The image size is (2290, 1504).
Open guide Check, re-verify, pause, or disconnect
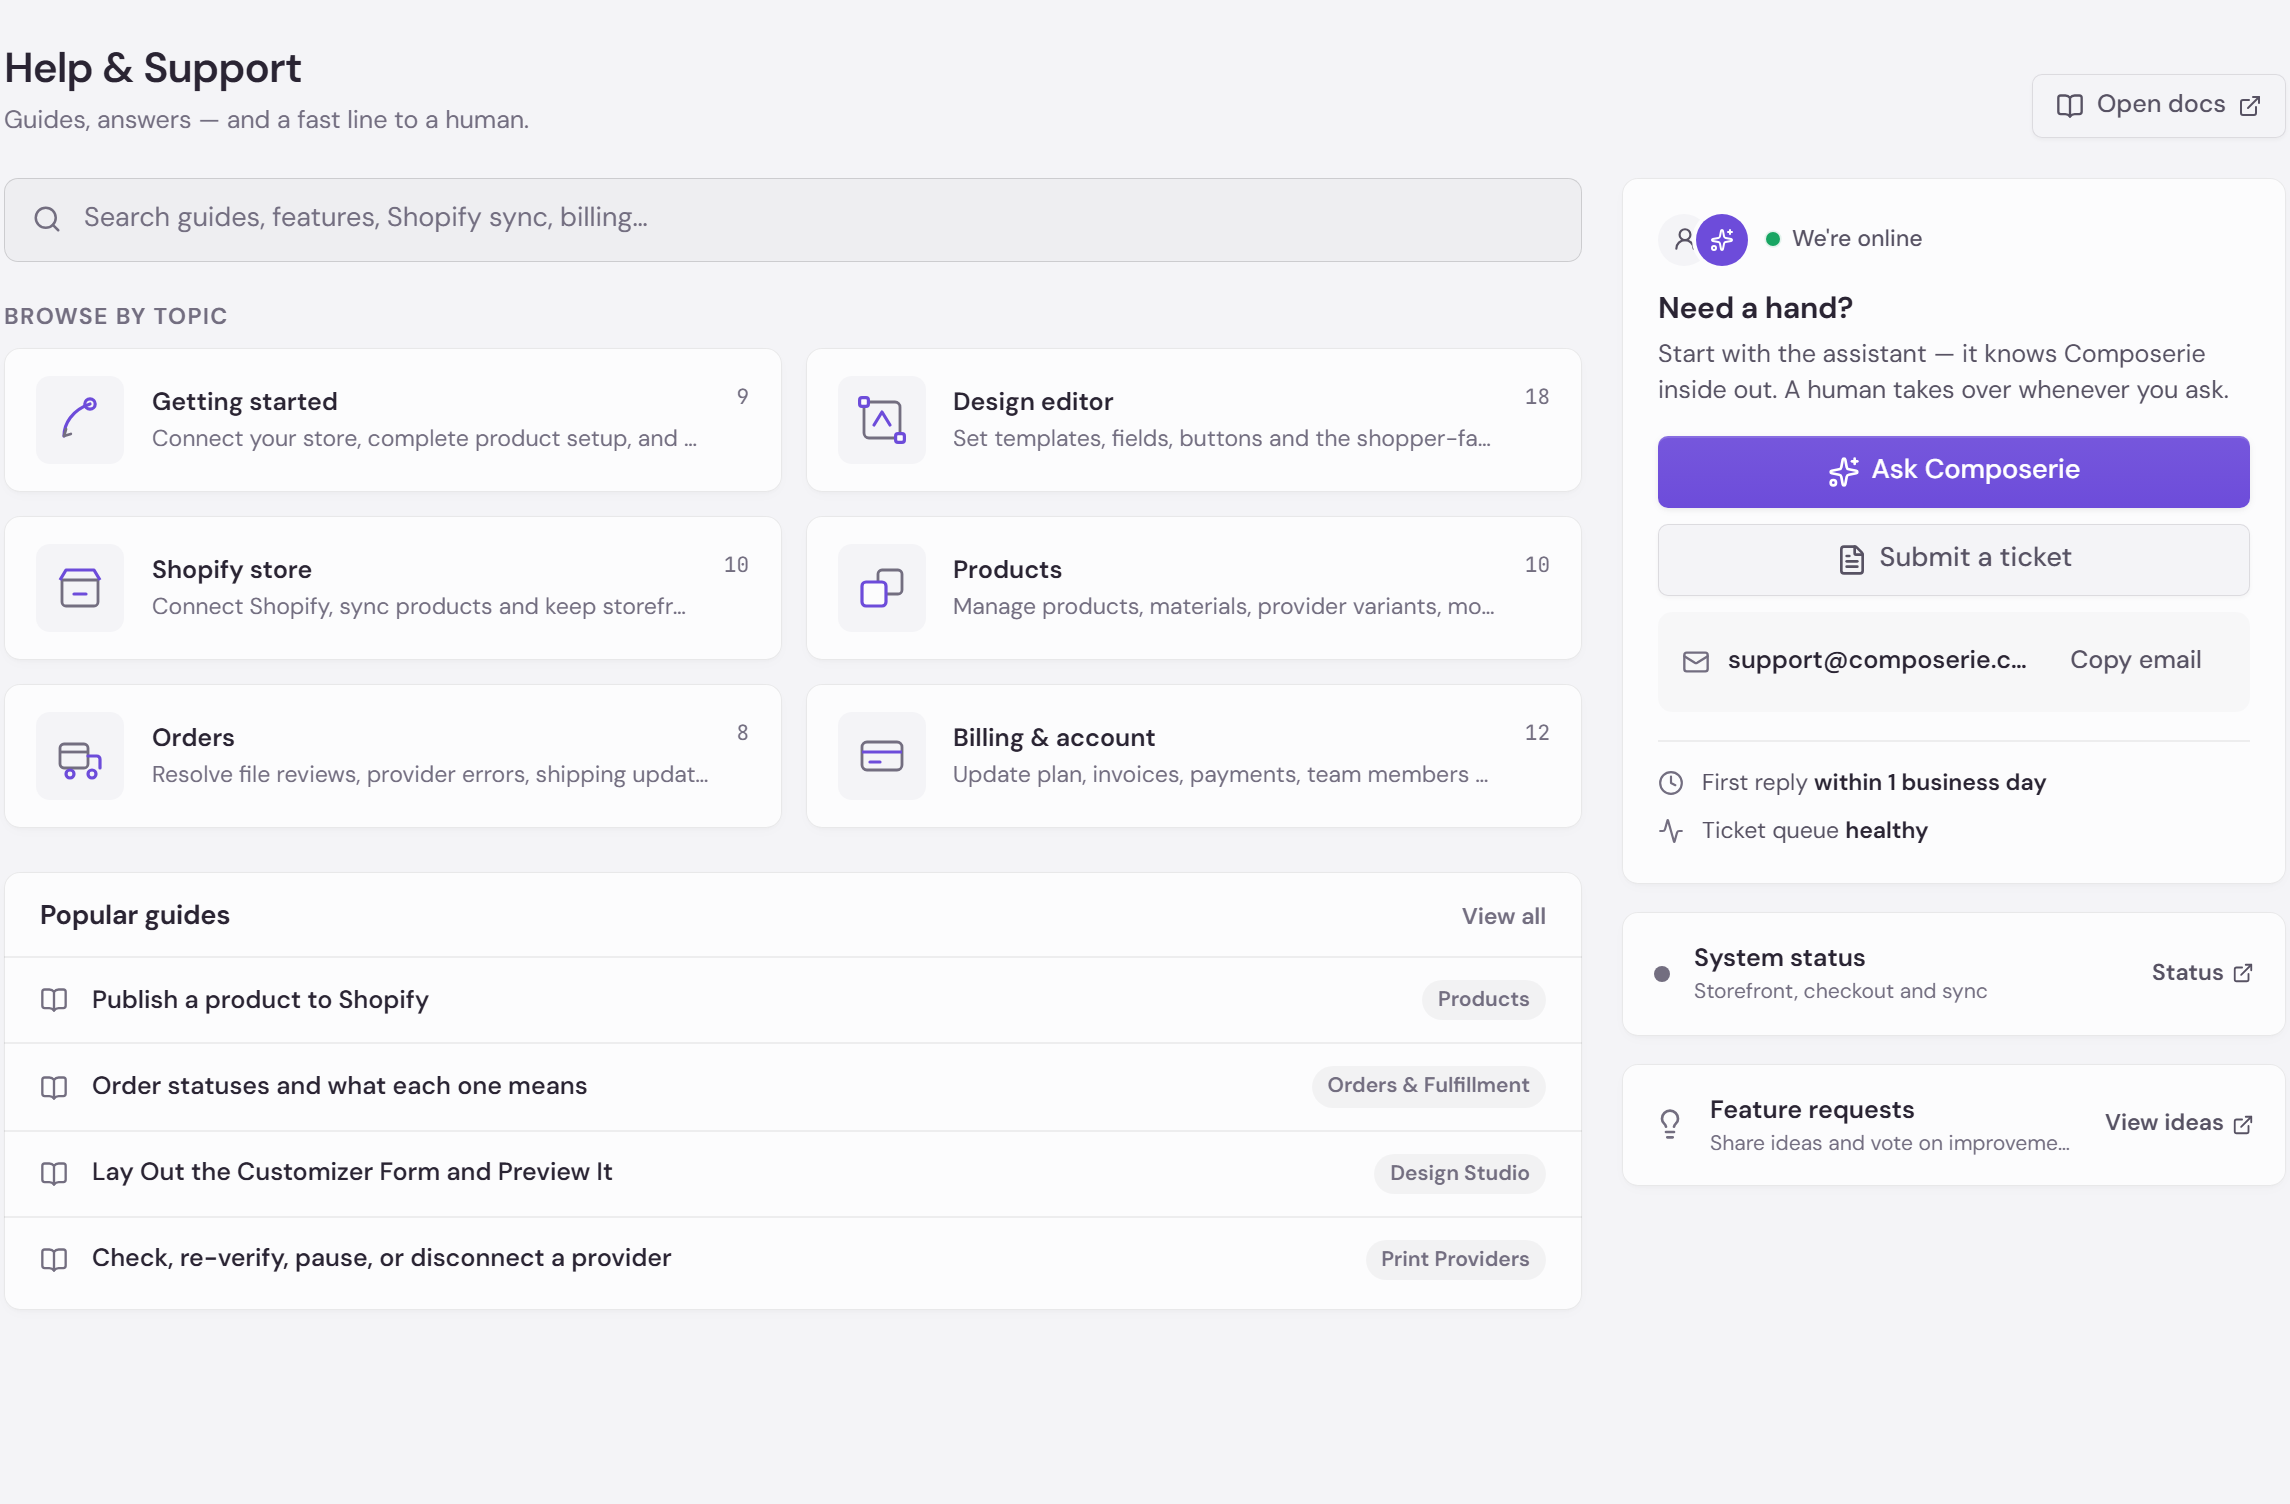tap(382, 1258)
